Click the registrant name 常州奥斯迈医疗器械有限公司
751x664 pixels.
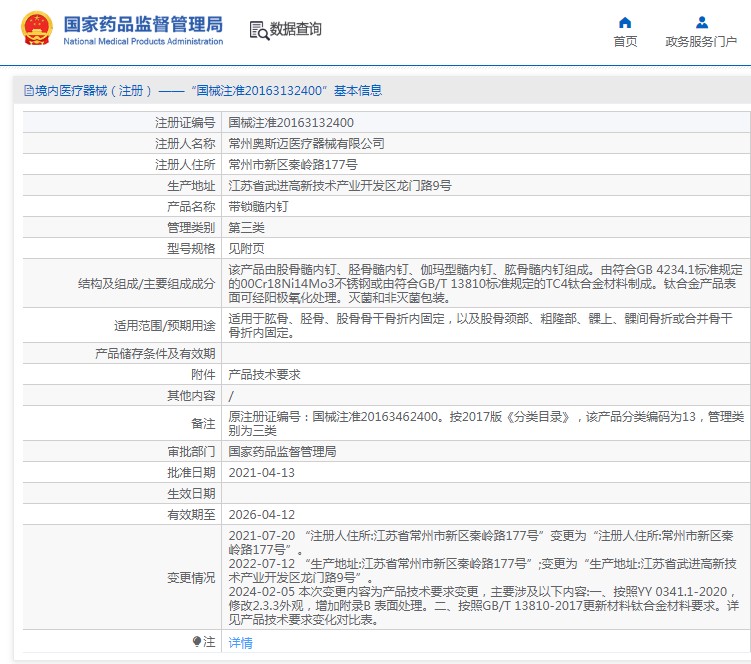pos(307,144)
